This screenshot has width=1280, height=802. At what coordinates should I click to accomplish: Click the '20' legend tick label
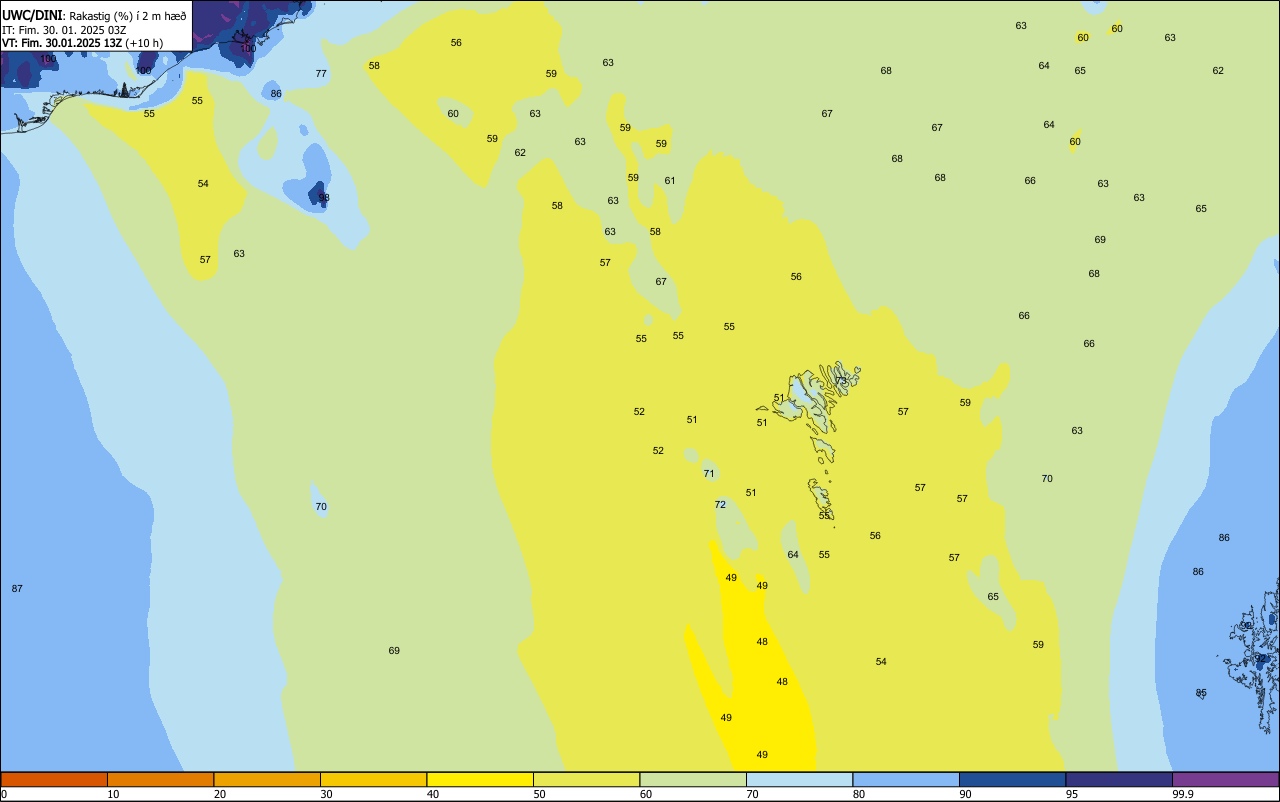pos(220,794)
